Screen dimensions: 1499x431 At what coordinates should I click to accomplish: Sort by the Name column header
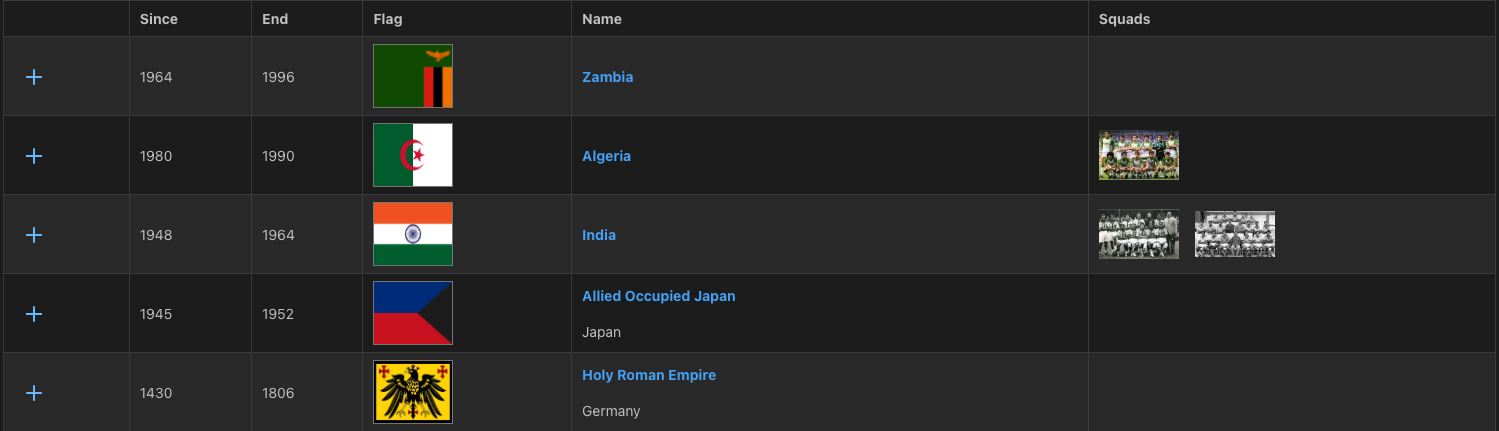click(x=602, y=19)
